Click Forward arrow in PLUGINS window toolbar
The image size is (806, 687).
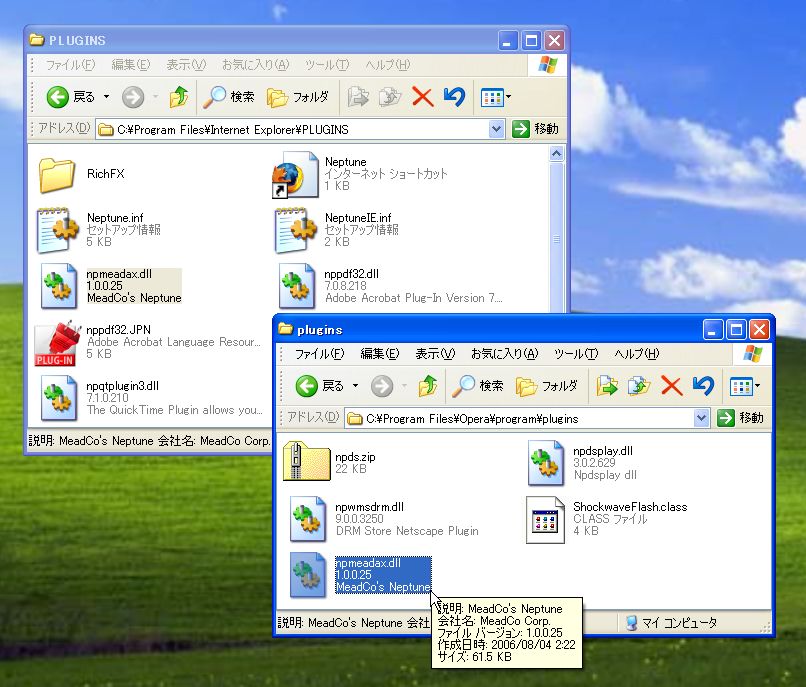point(133,97)
